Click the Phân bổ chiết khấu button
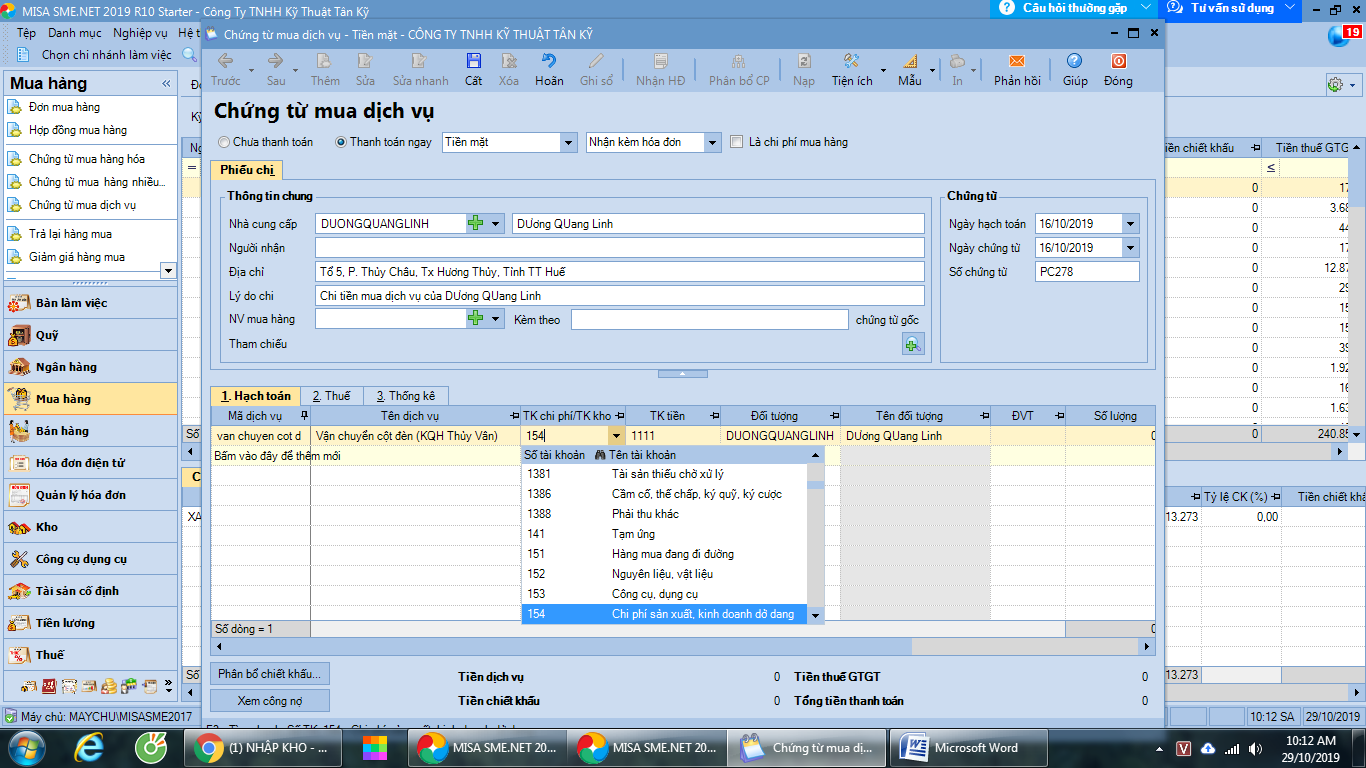1366x768 pixels. point(270,674)
